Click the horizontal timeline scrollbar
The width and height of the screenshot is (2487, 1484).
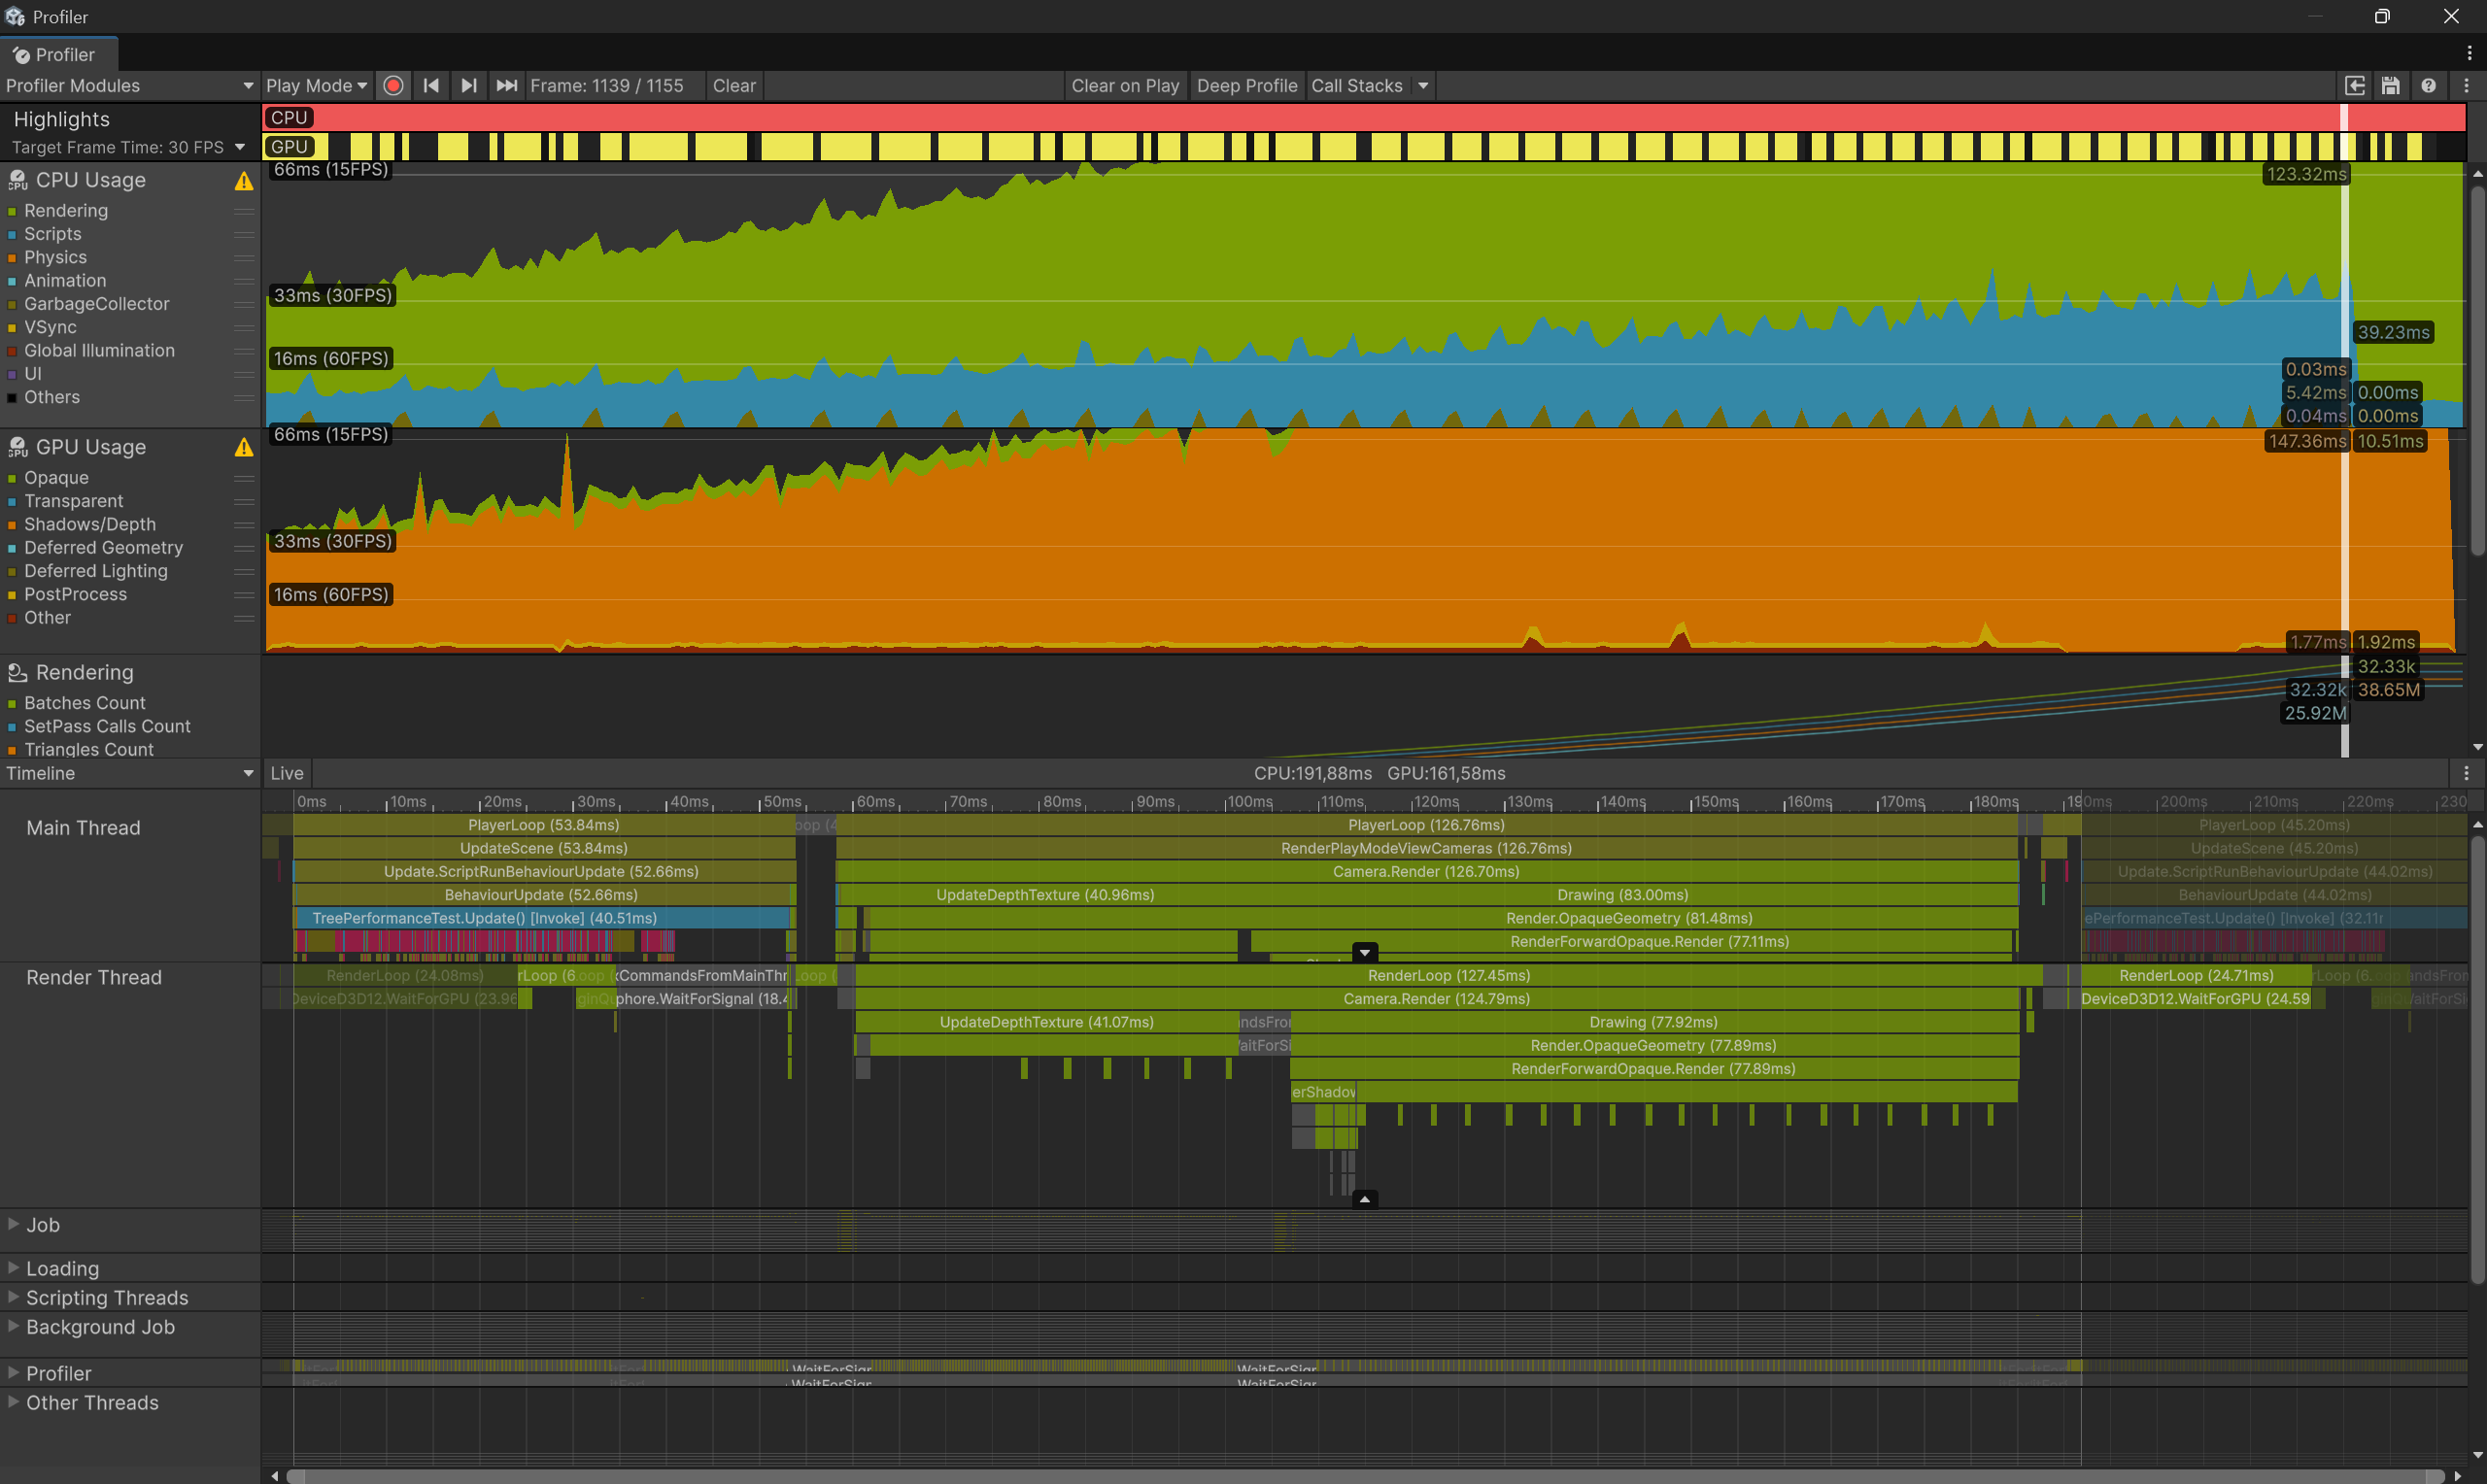coord(1363,1476)
